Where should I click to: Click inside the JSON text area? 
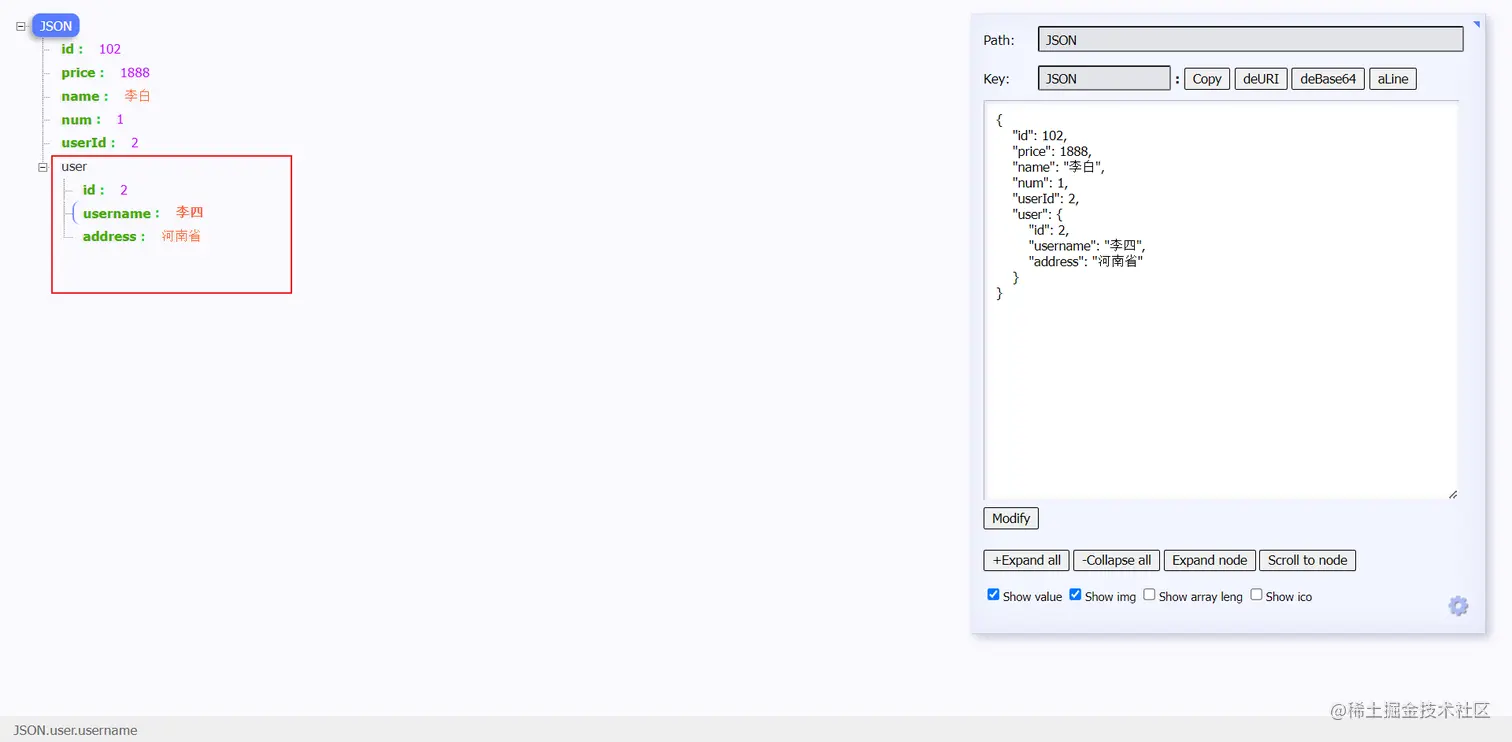click(1220, 299)
